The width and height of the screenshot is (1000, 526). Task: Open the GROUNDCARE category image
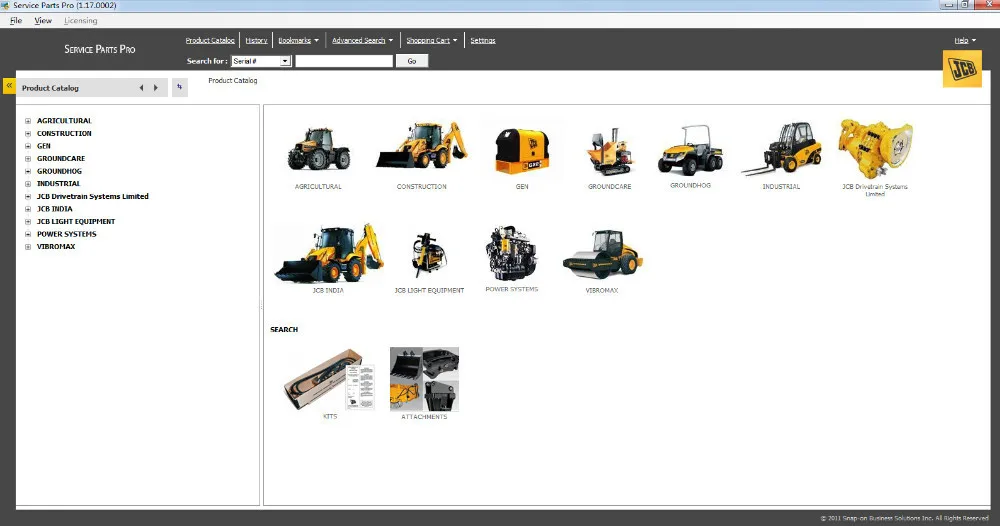[609, 151]
